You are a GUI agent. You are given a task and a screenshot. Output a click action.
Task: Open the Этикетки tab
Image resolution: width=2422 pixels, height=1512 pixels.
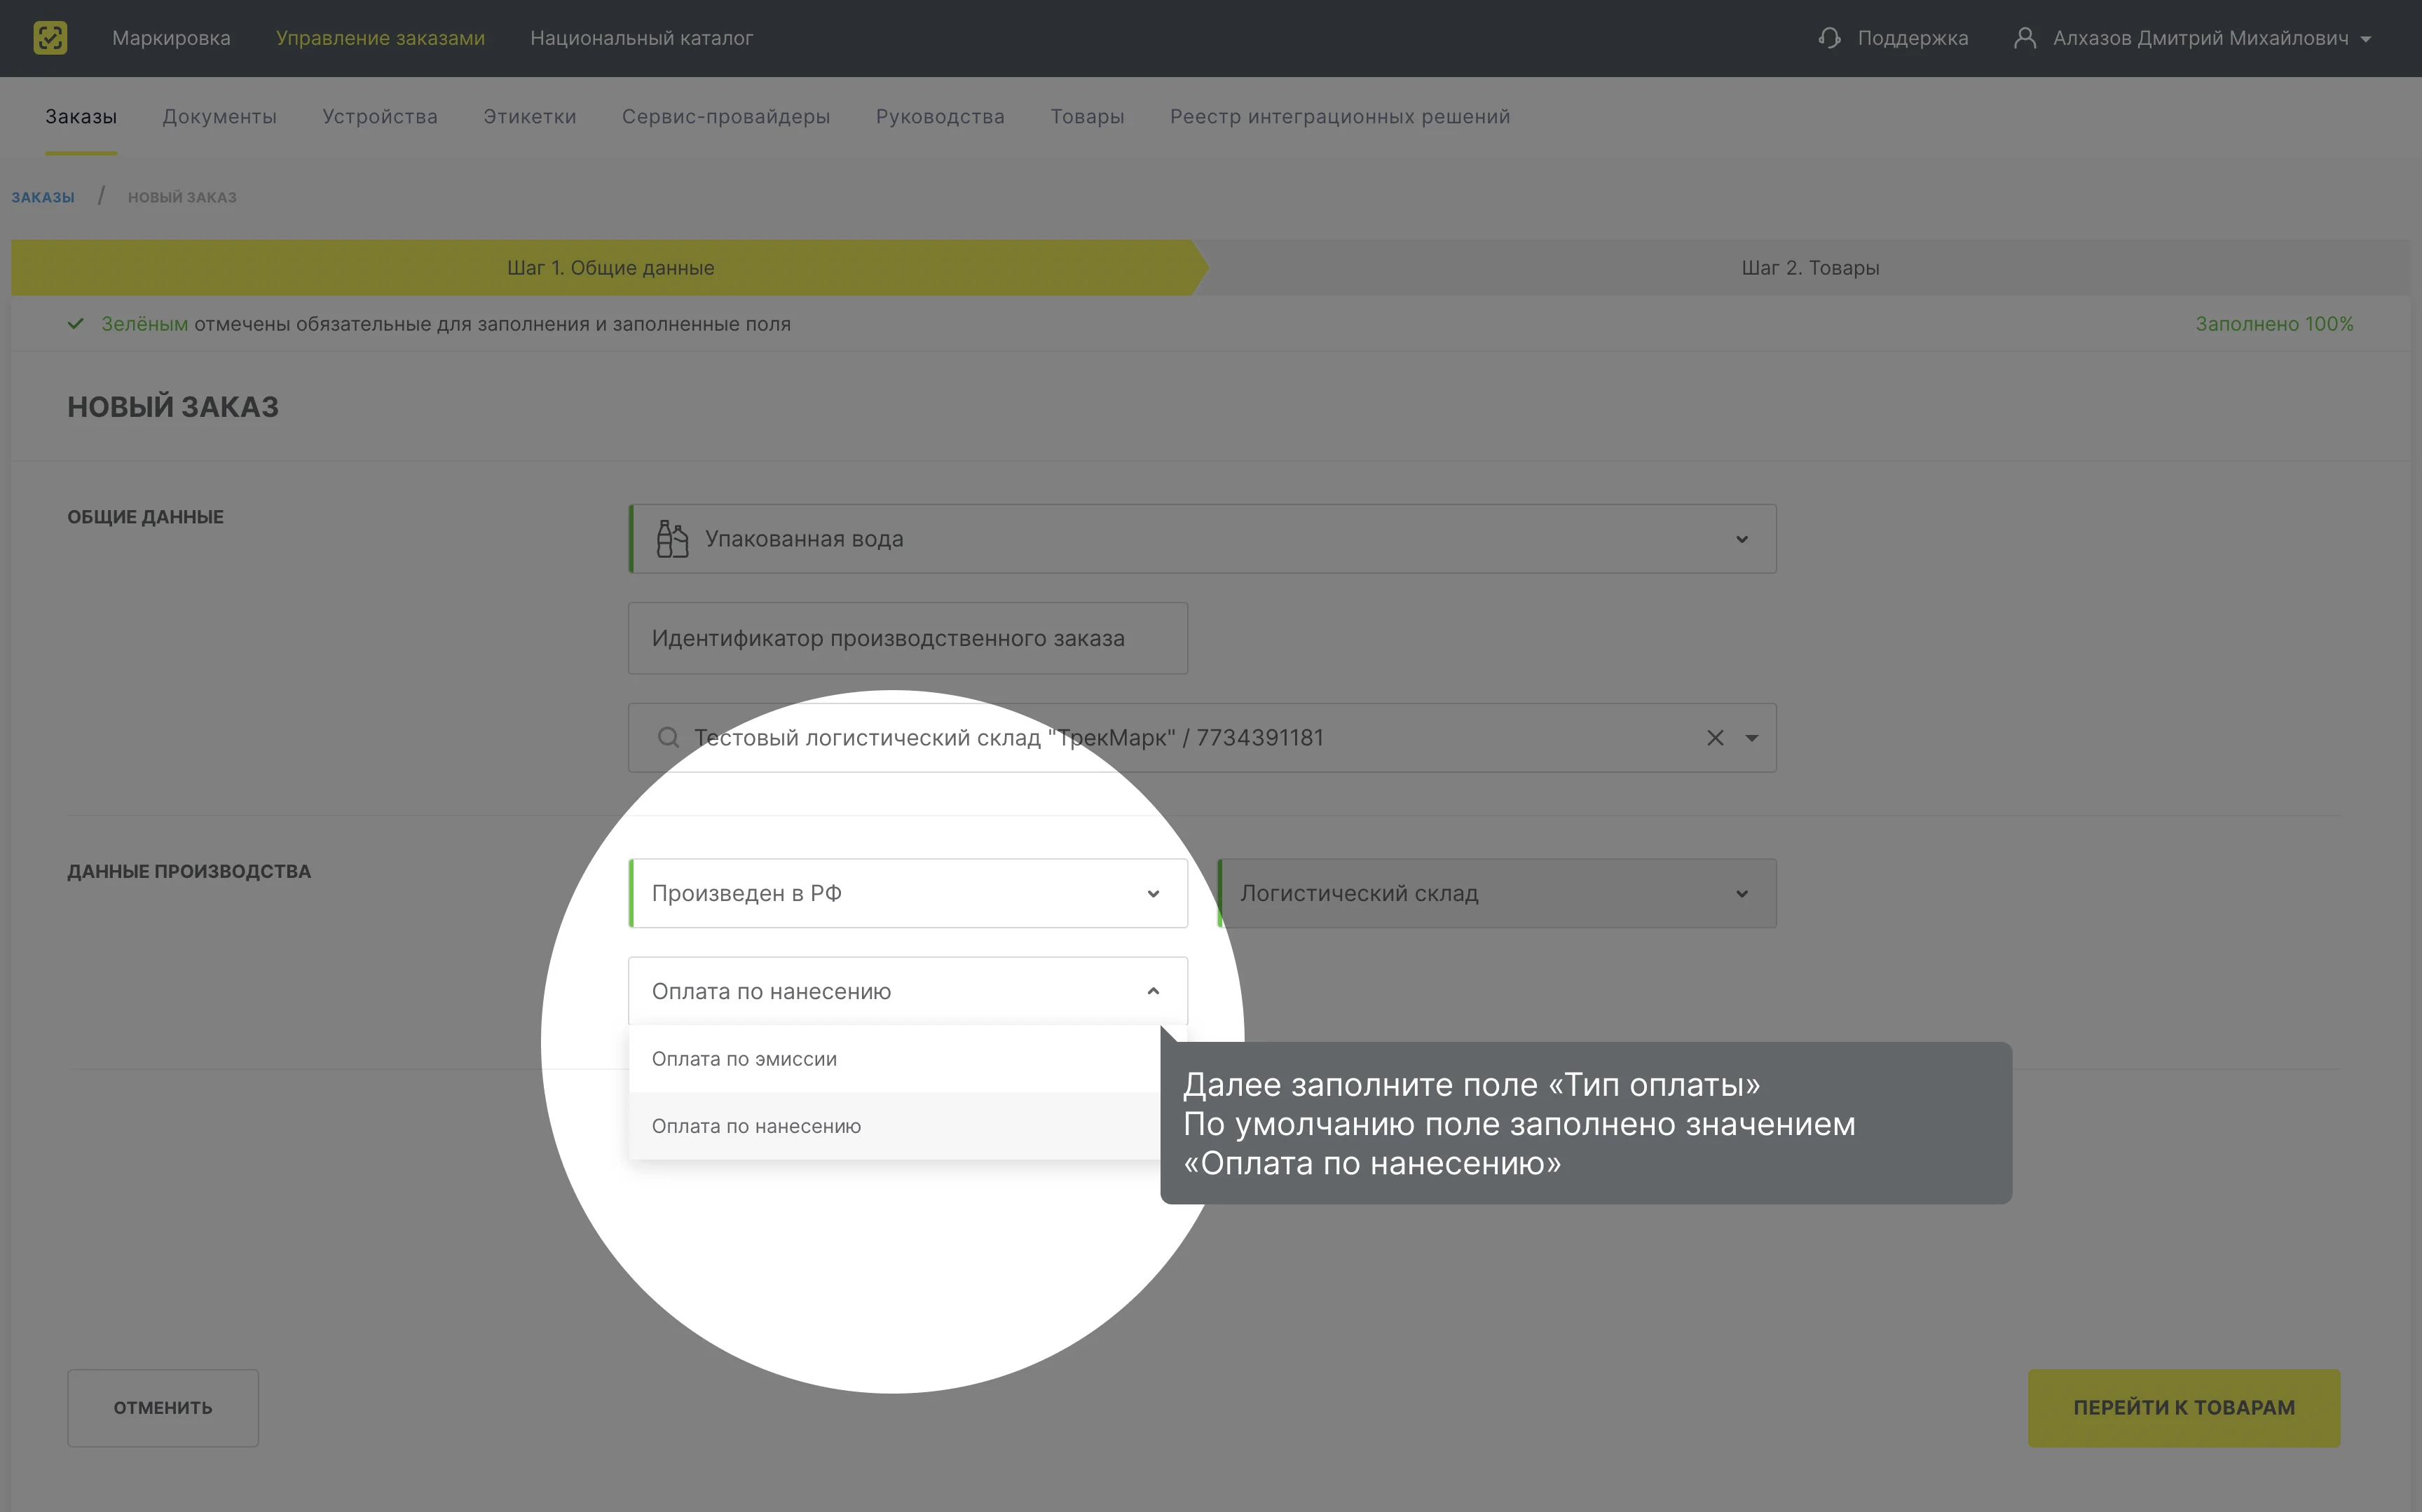pos(530,116)
